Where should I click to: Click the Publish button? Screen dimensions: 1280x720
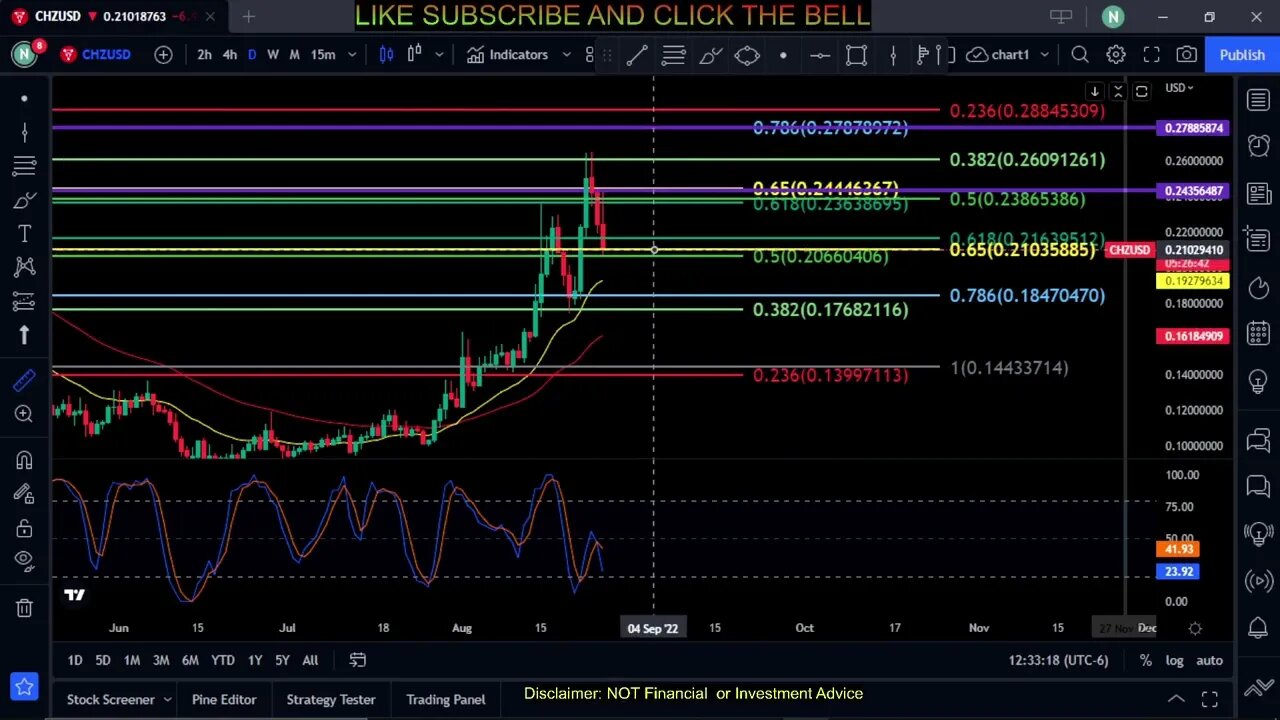(x=1242, y=55)
